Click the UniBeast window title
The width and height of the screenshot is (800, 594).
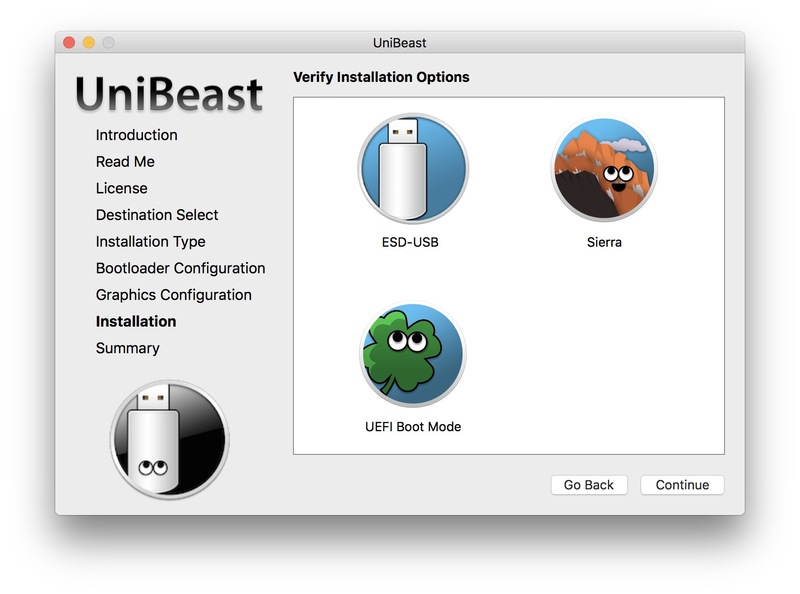pos(399,43)
